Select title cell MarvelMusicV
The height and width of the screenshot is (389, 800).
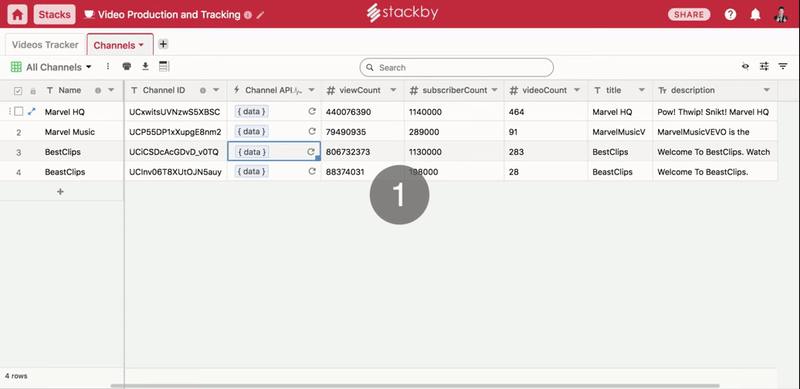[620, 132]
